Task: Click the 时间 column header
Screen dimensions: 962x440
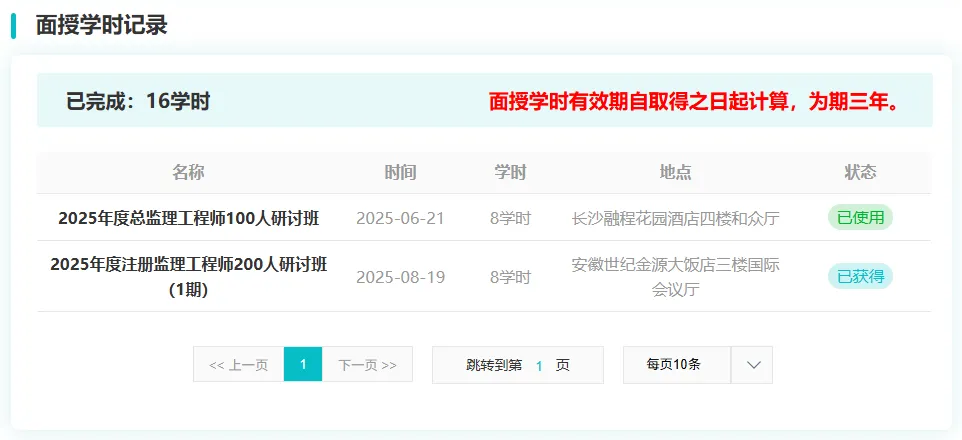Action: pyautogui.click(x=400, y=172)
